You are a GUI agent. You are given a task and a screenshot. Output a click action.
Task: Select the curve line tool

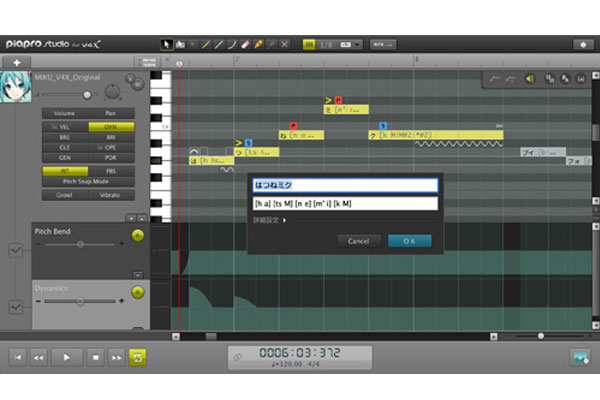click(x=232, y=44)
